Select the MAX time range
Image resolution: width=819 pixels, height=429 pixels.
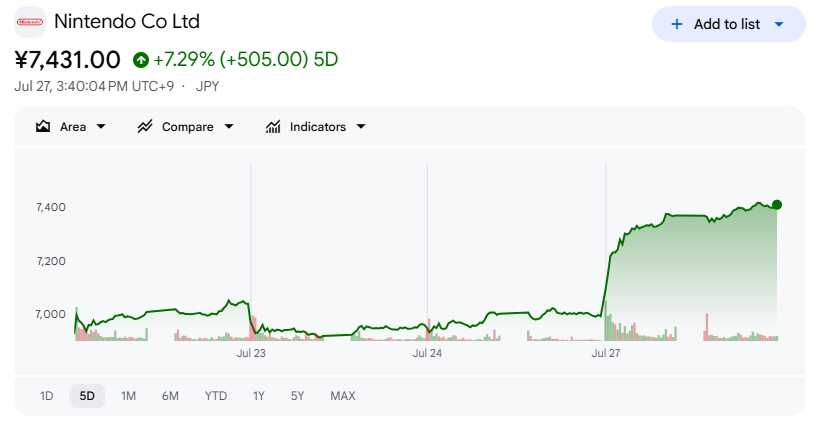(343, 396)
